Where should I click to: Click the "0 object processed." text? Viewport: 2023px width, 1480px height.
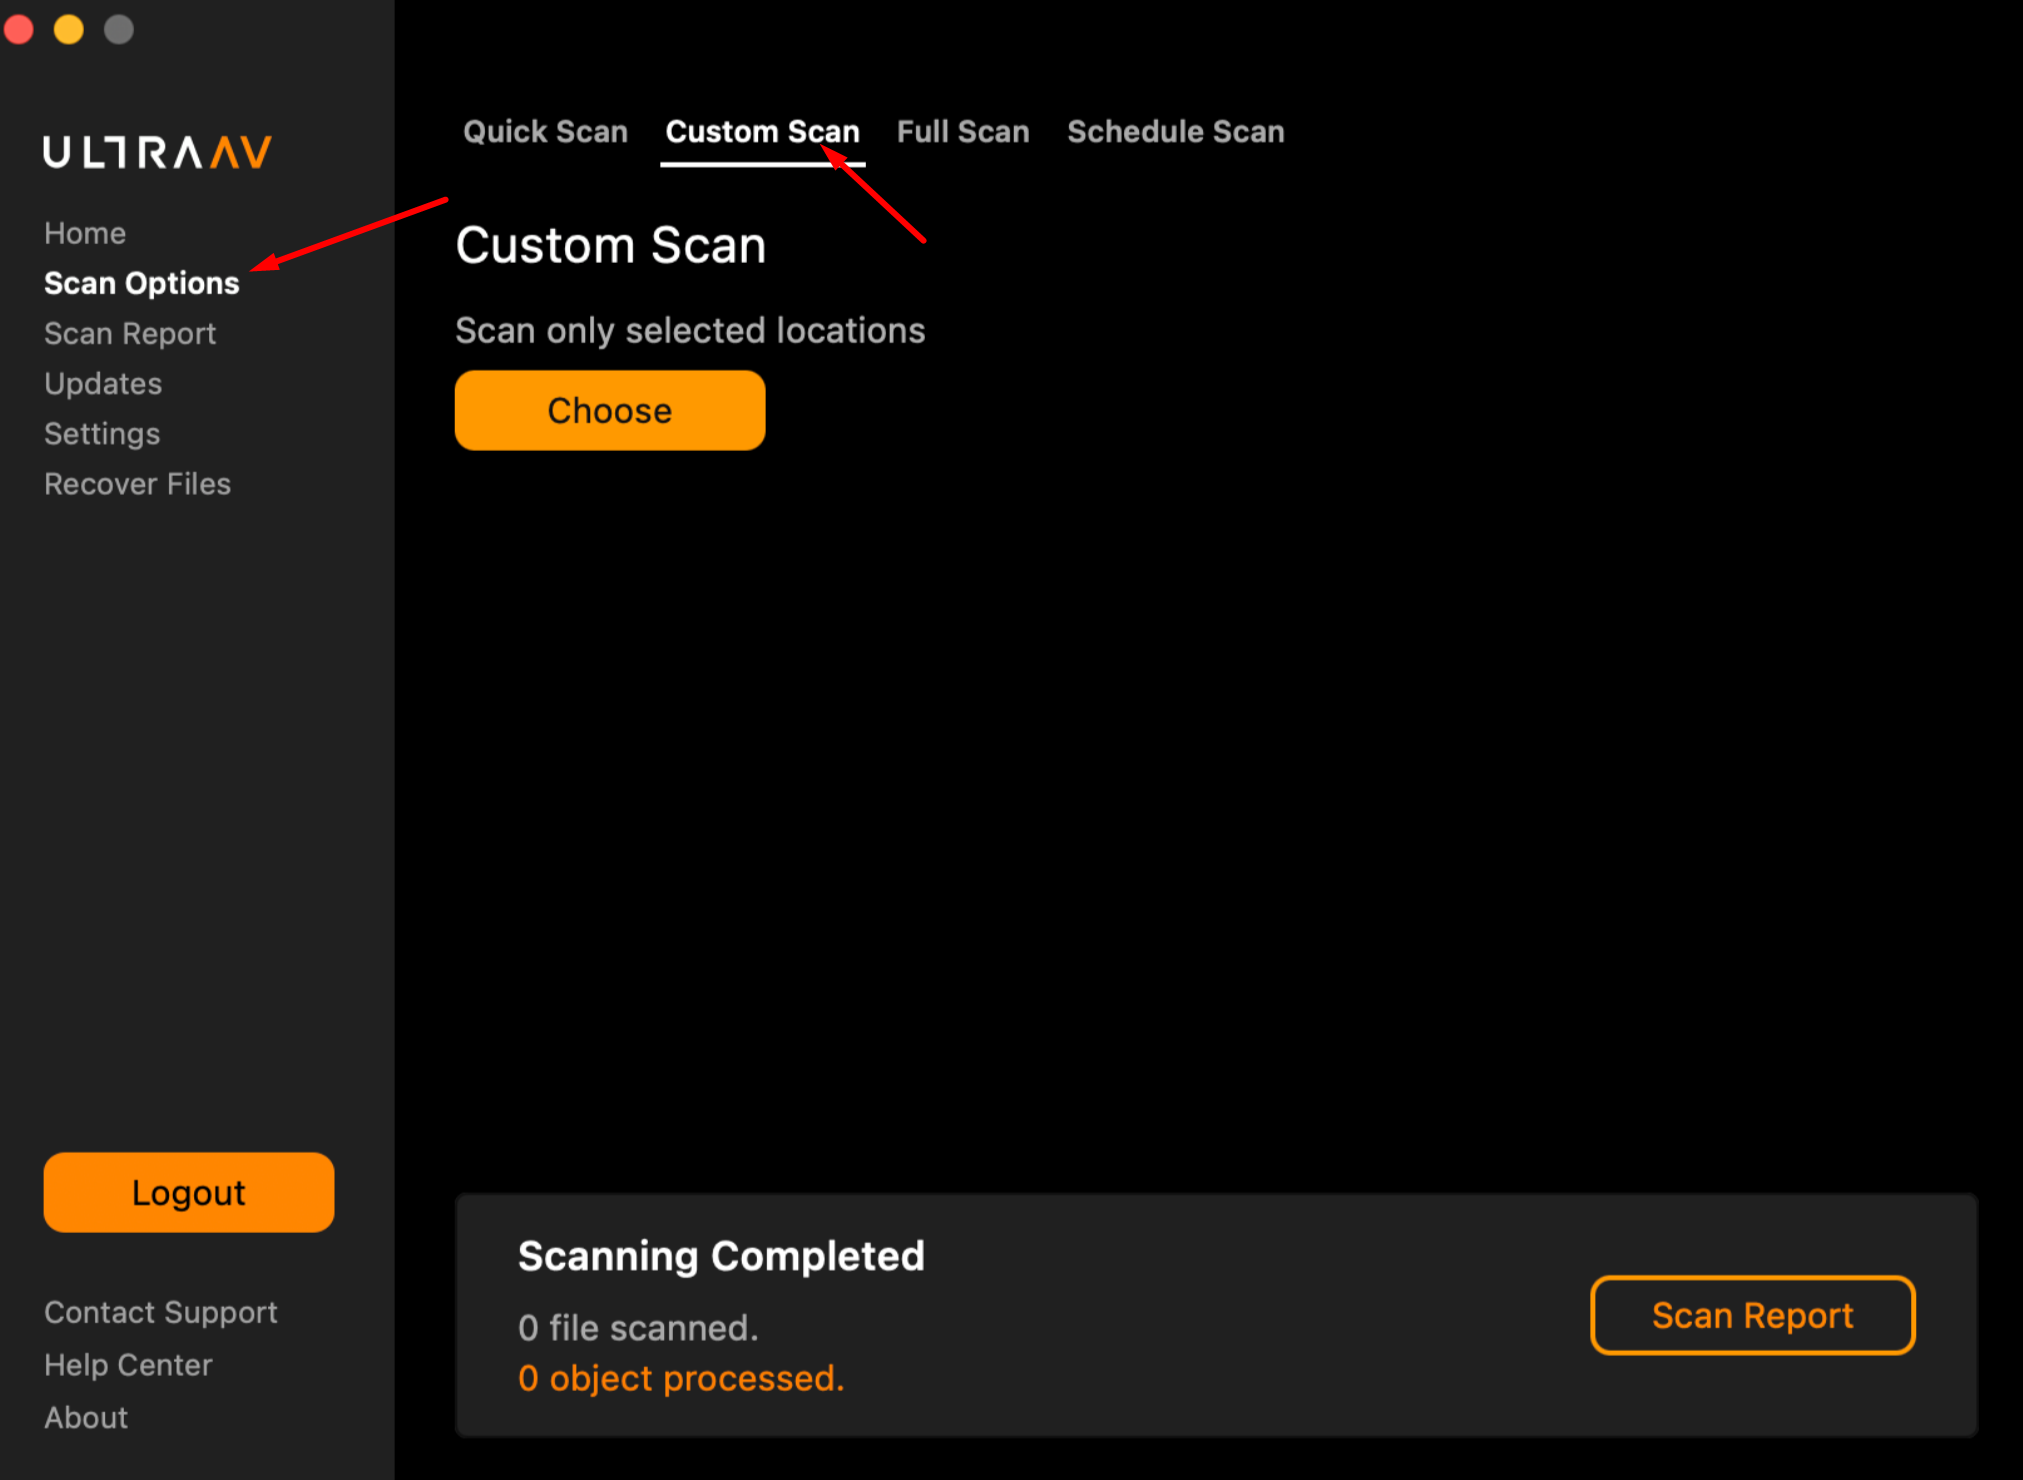coord(681,1378)
